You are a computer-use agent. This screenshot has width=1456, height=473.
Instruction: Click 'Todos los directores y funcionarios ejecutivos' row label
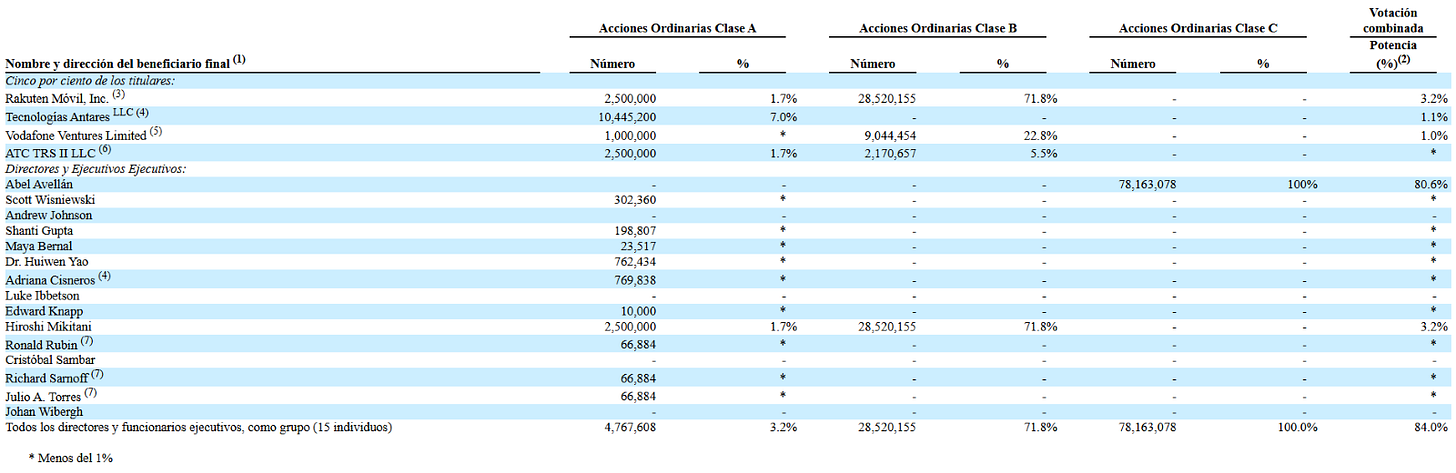198,427
